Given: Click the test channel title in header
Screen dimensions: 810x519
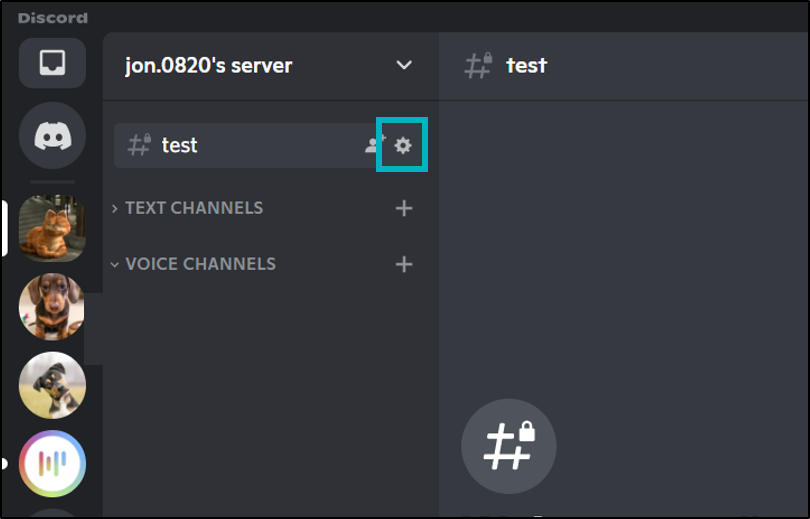Looking at the screenshot, I should tap(527, 66).
